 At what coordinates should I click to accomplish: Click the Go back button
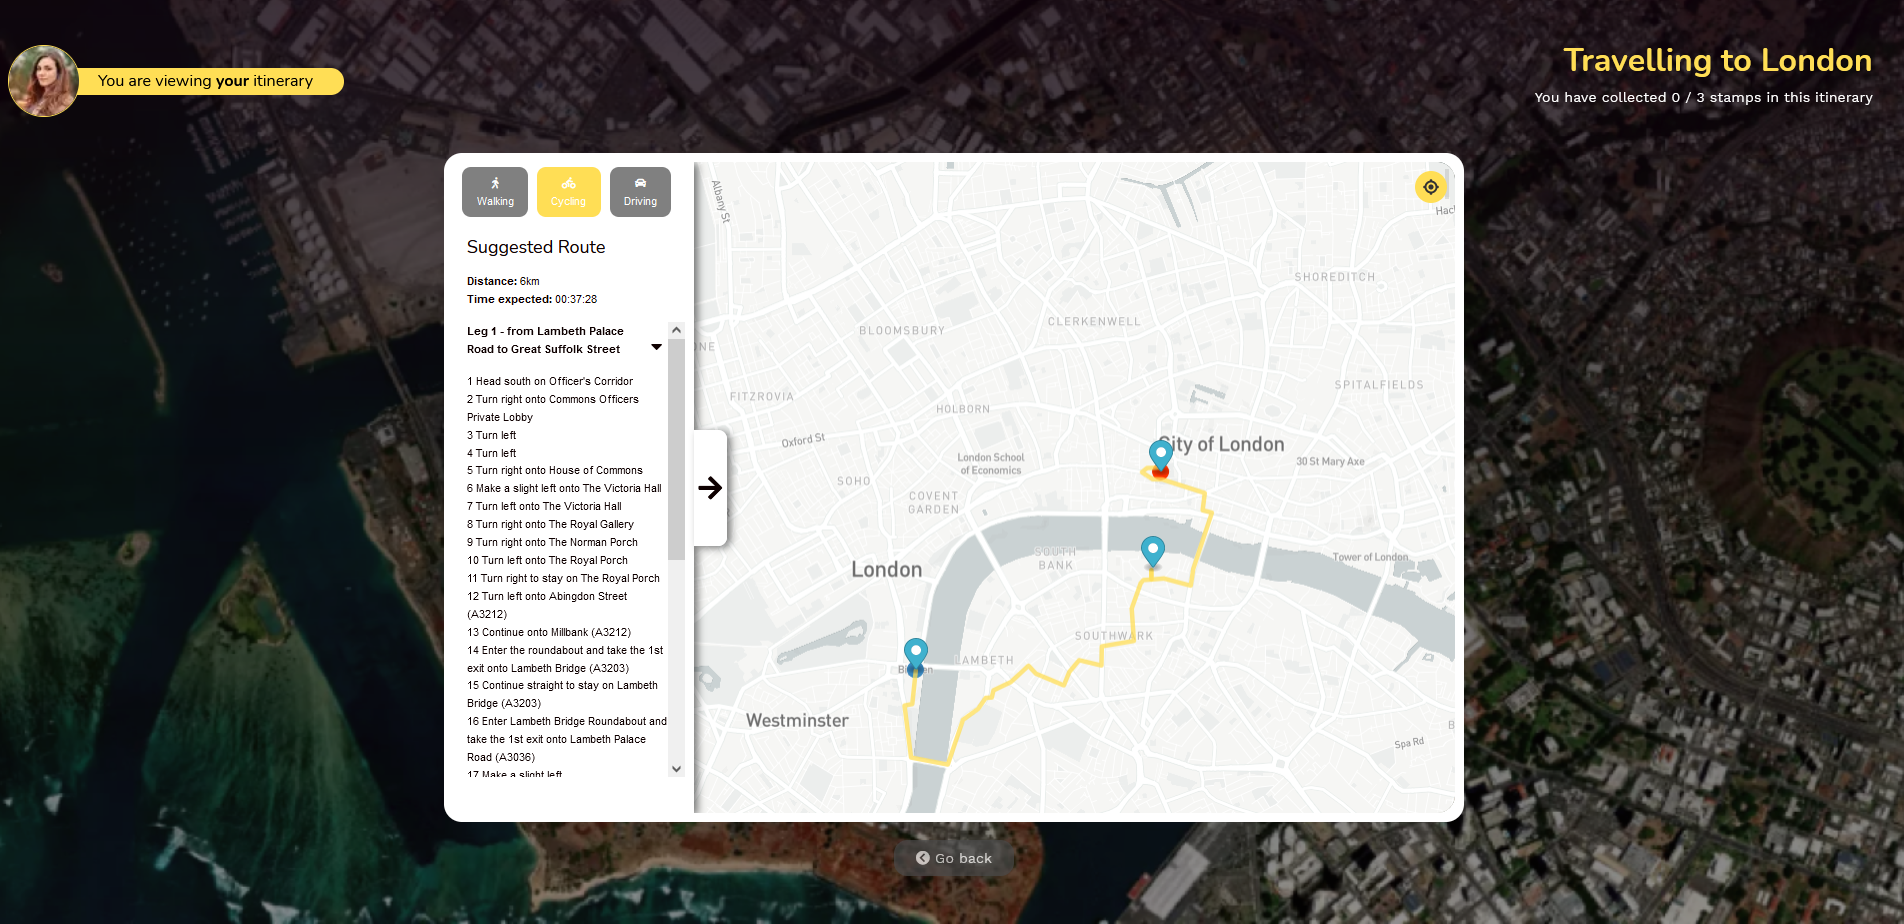tap(954, 858)
